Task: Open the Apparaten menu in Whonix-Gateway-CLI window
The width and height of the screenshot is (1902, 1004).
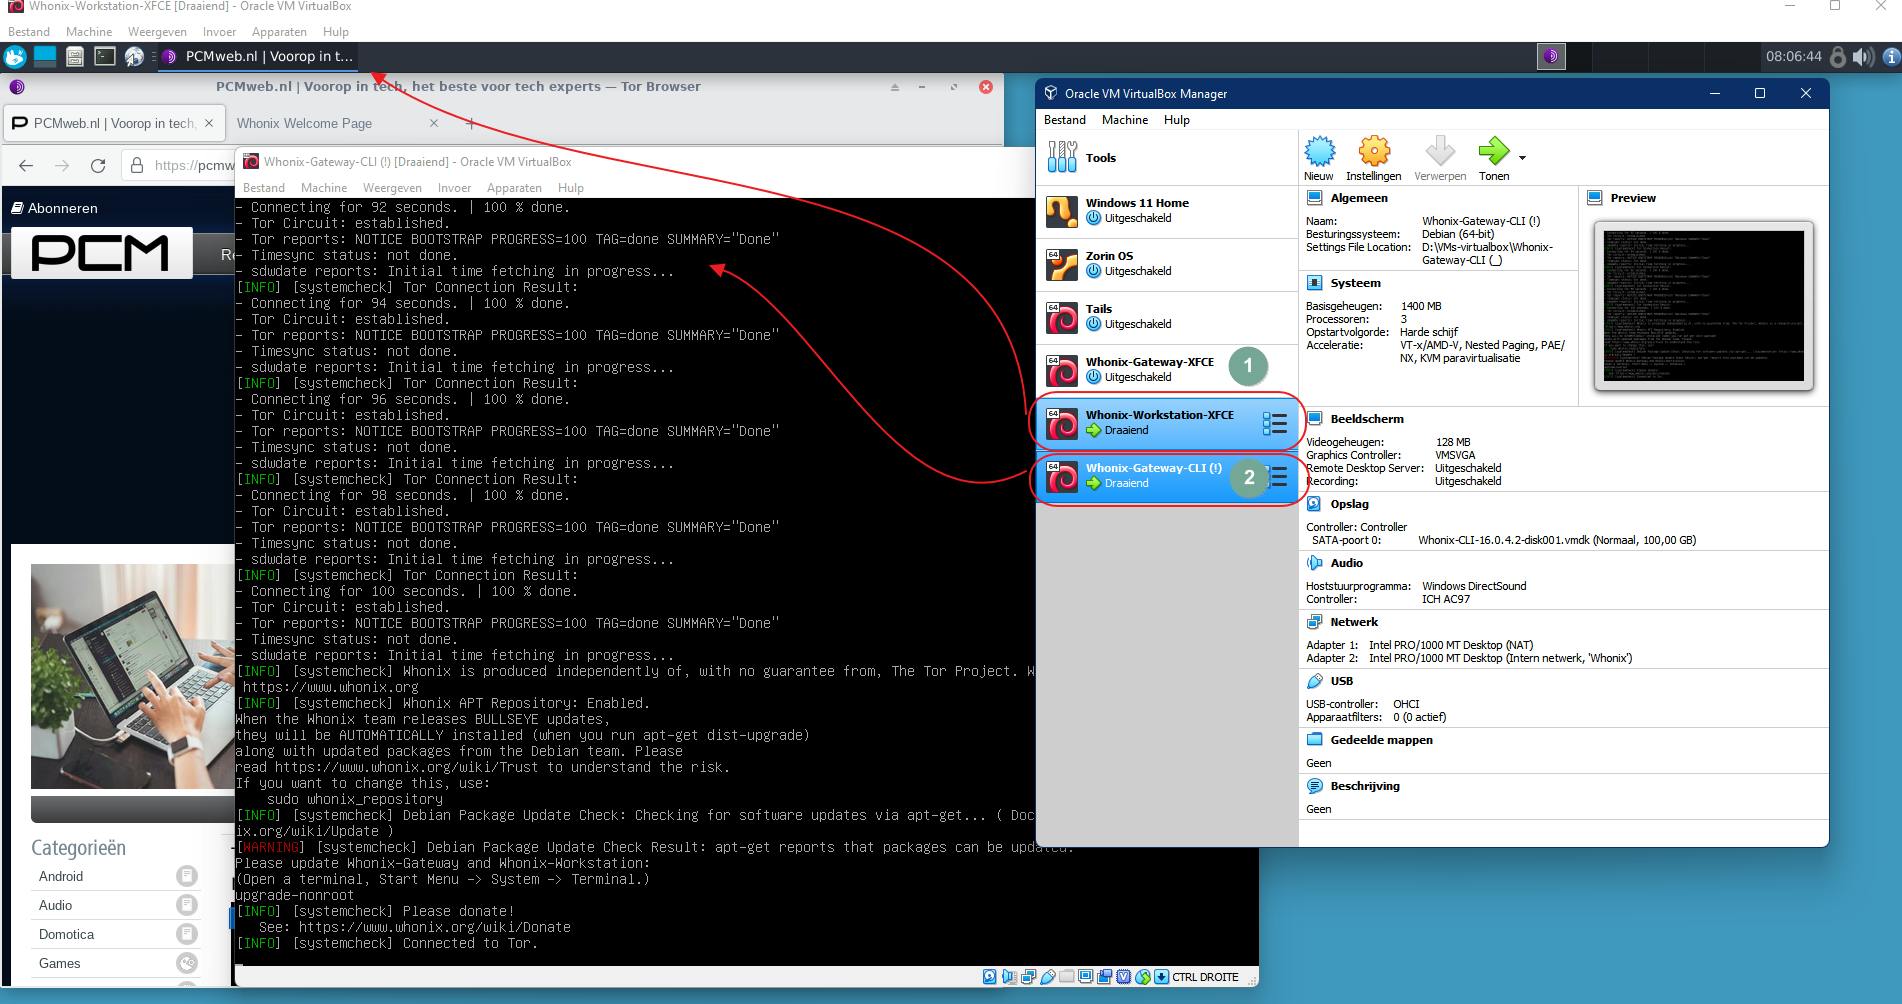Action: tap(514, 188)
